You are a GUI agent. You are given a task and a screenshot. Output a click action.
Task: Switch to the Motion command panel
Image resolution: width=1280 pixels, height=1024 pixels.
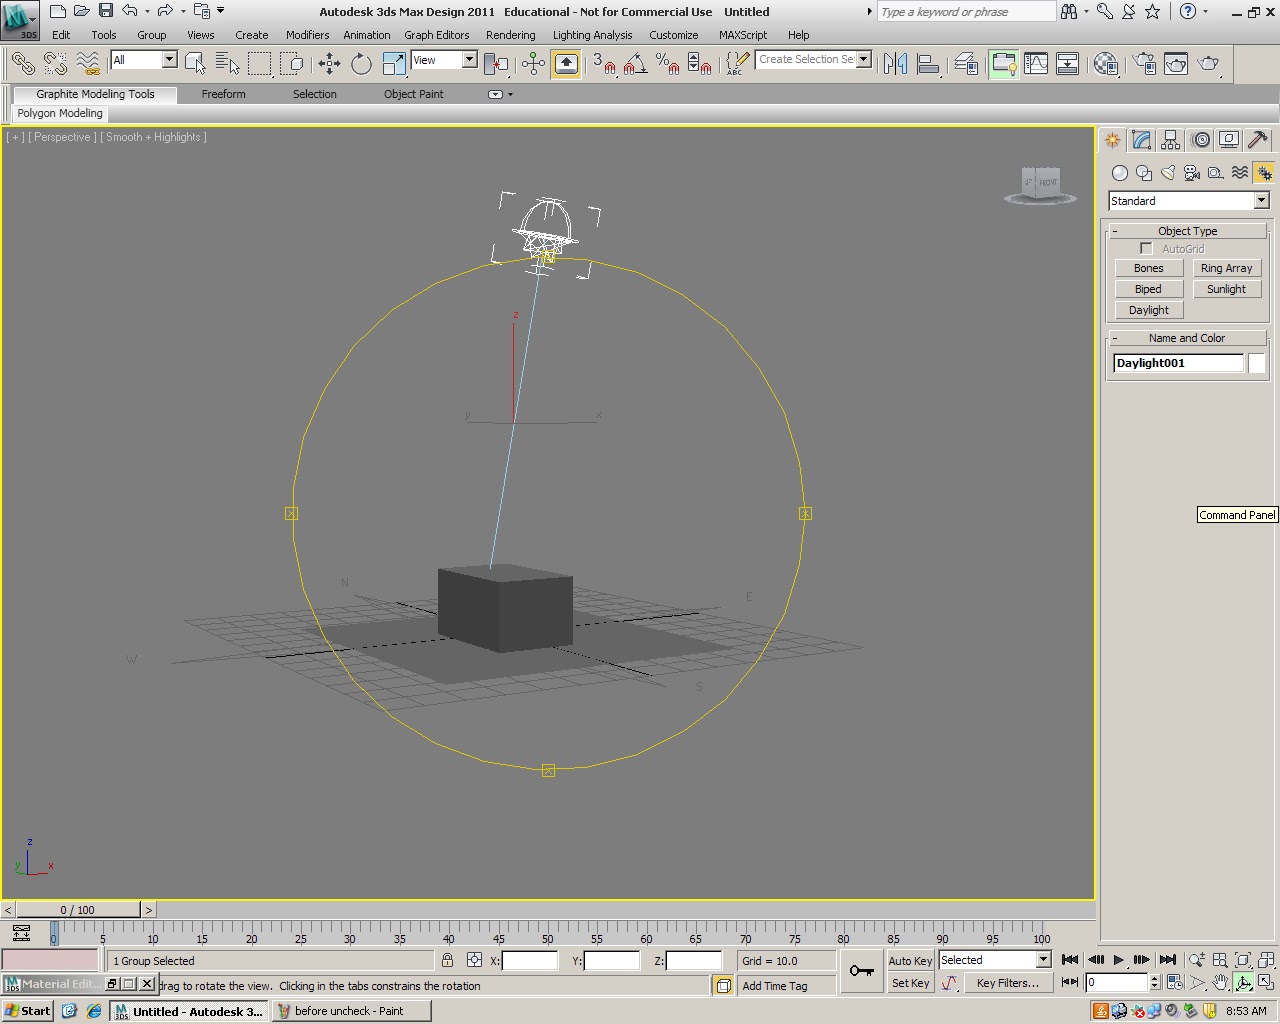(1201, 140)
